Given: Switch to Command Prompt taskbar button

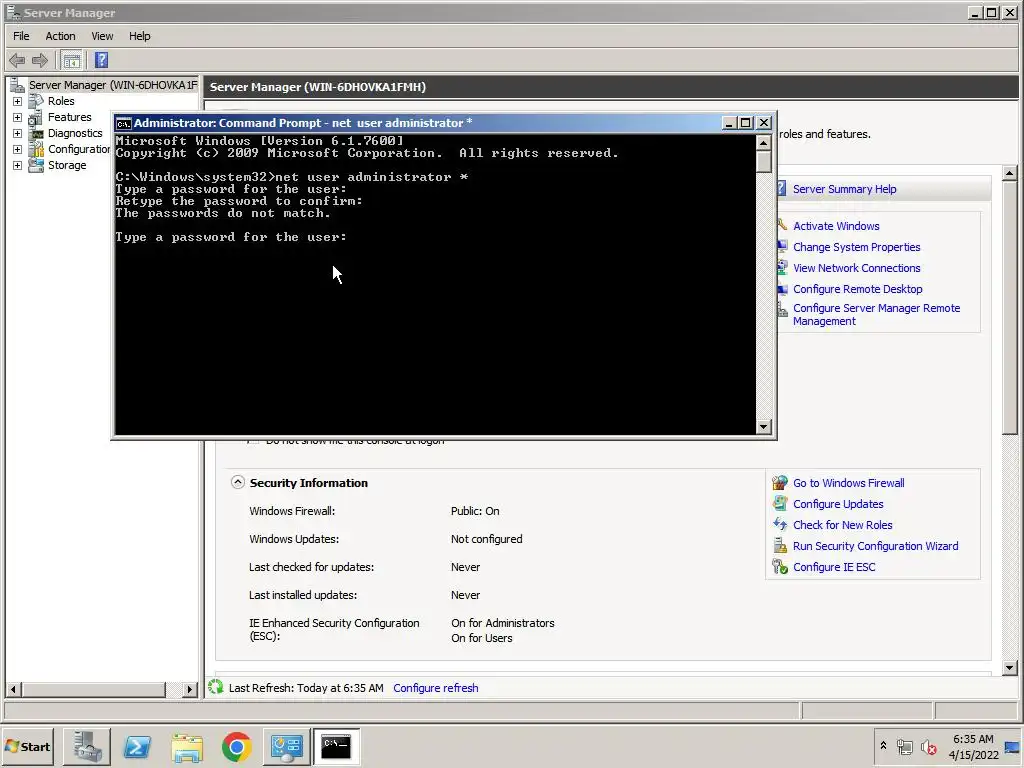Looking at the screenshot, I should tap(336, 746).
